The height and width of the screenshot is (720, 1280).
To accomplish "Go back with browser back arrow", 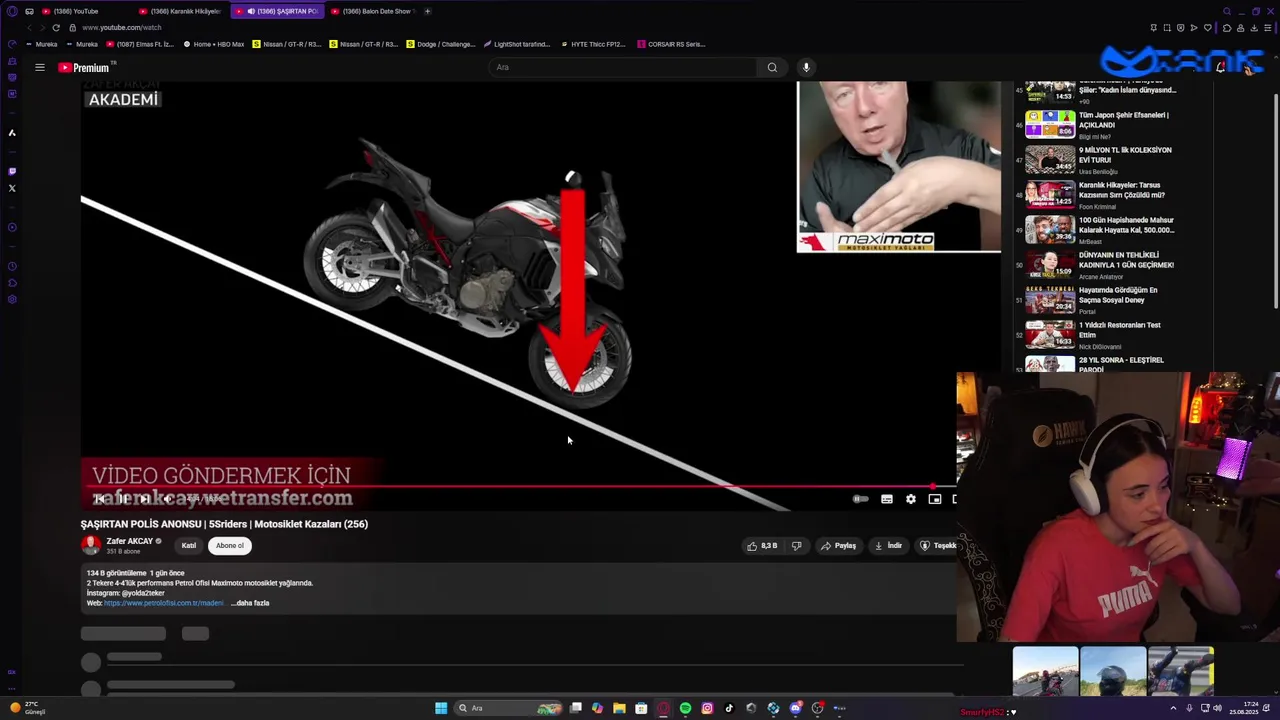I will pos(29,27).
